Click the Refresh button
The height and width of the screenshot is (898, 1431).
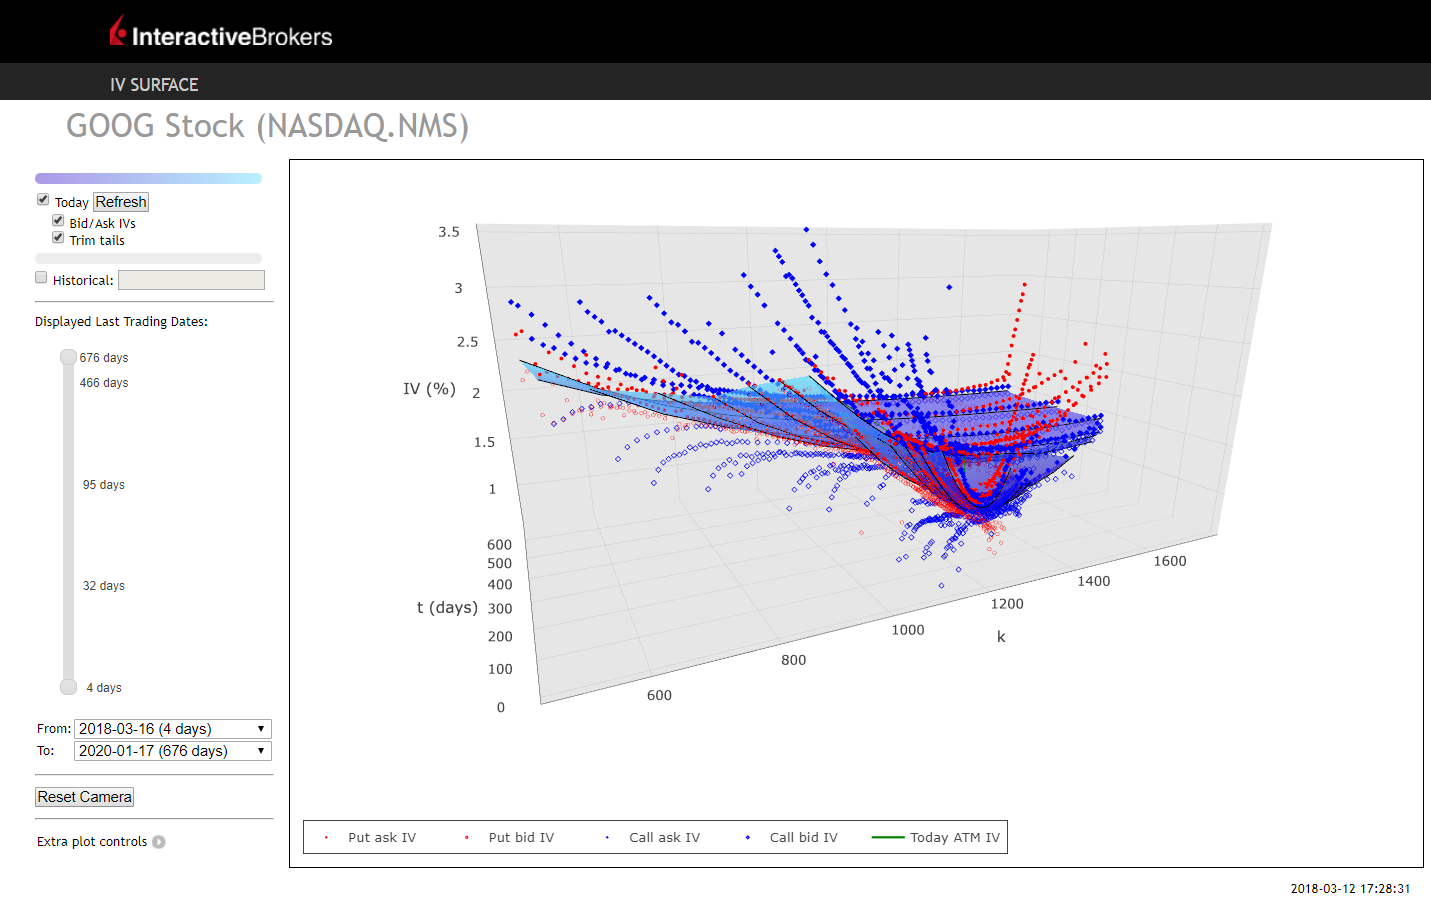121,202
